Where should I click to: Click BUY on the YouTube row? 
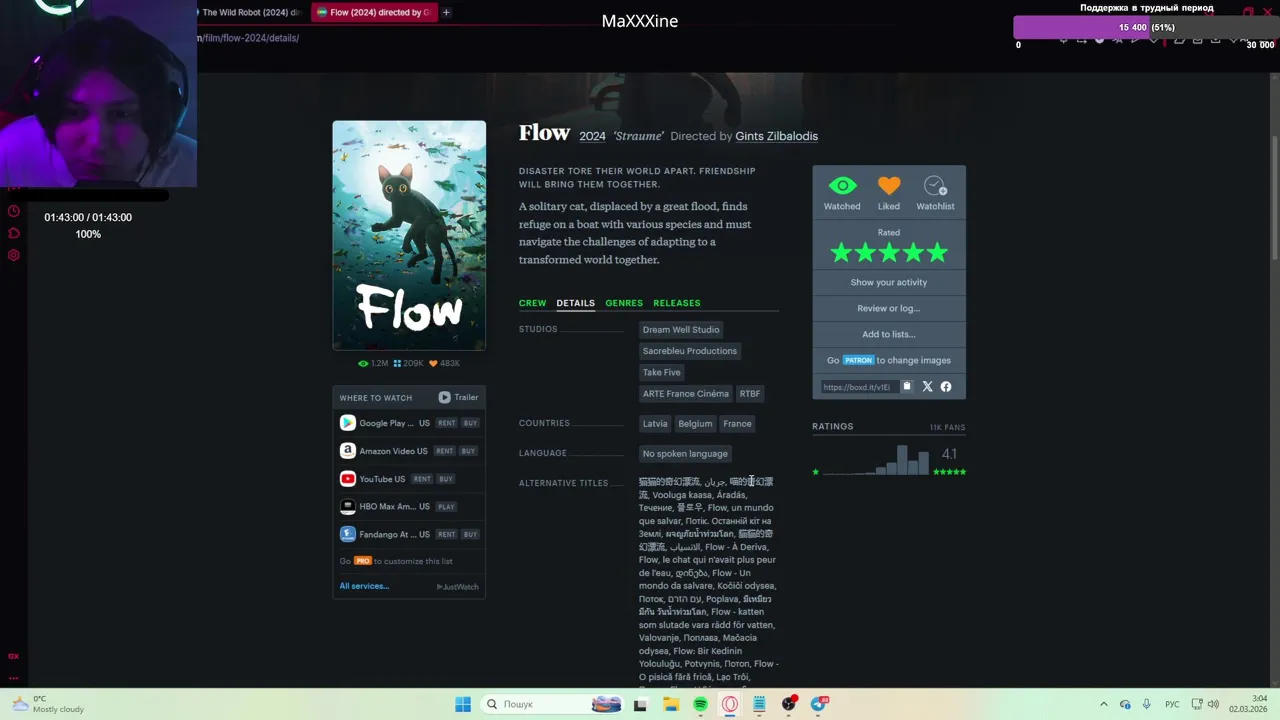[446, 479]
